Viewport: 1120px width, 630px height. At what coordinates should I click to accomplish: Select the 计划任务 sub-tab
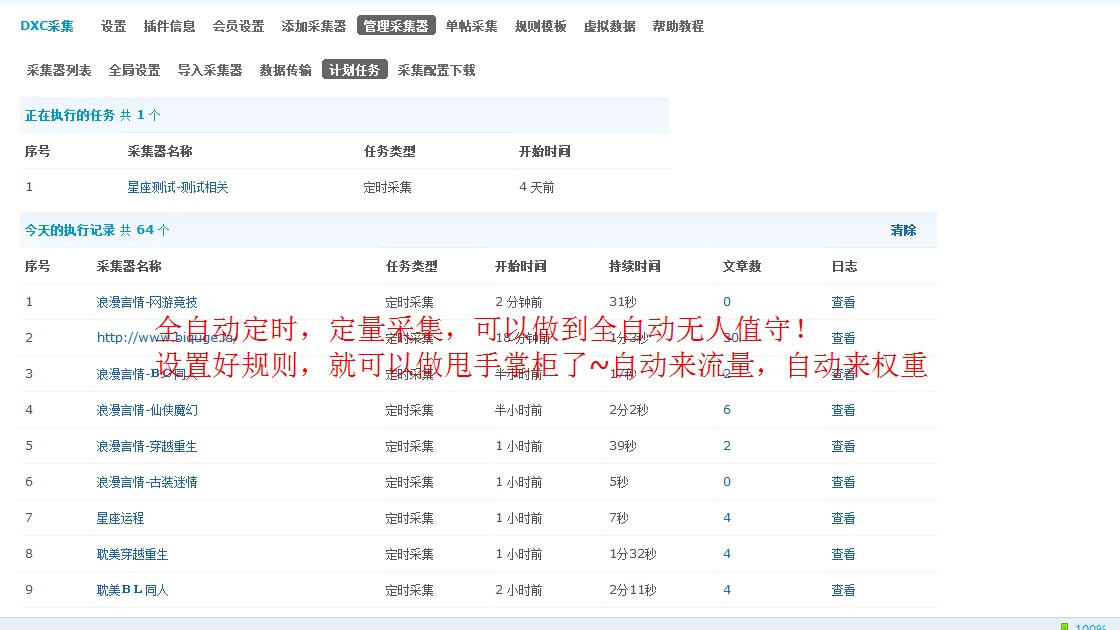click(x=355, y=70)
